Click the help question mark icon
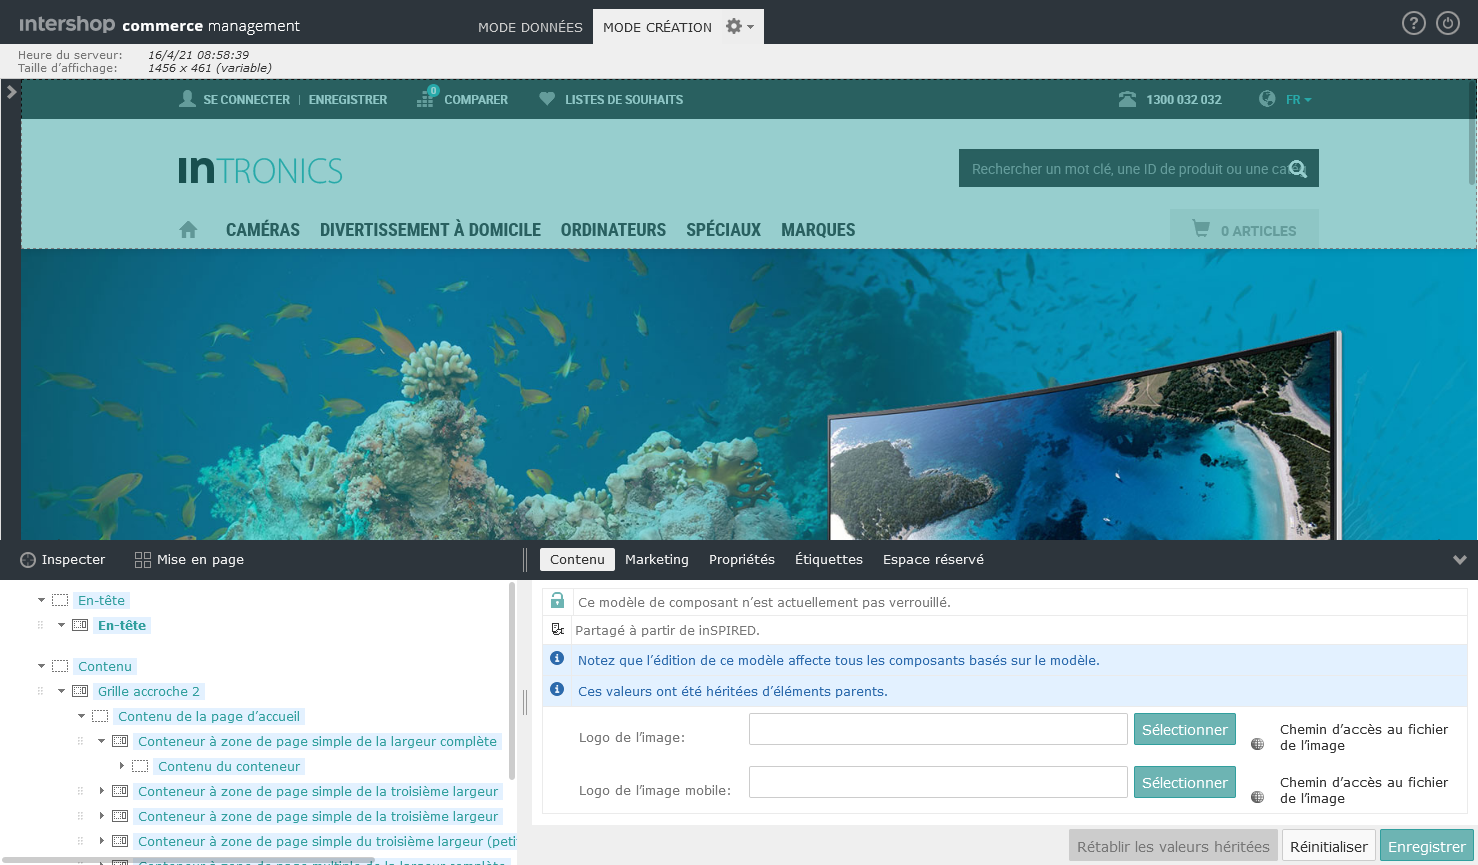1478x865 pixels. [1413, 23]
